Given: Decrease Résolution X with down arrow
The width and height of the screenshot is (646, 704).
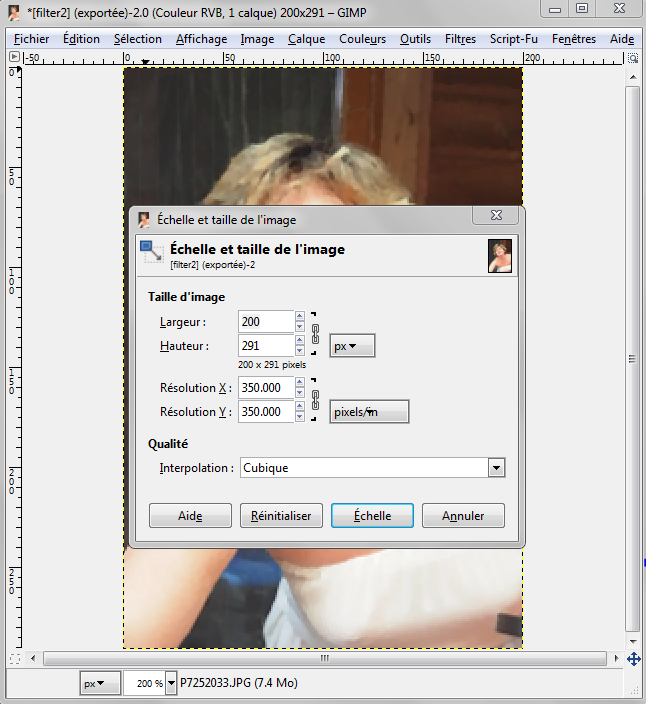Looking at the screenshot, I should point(300,393).
